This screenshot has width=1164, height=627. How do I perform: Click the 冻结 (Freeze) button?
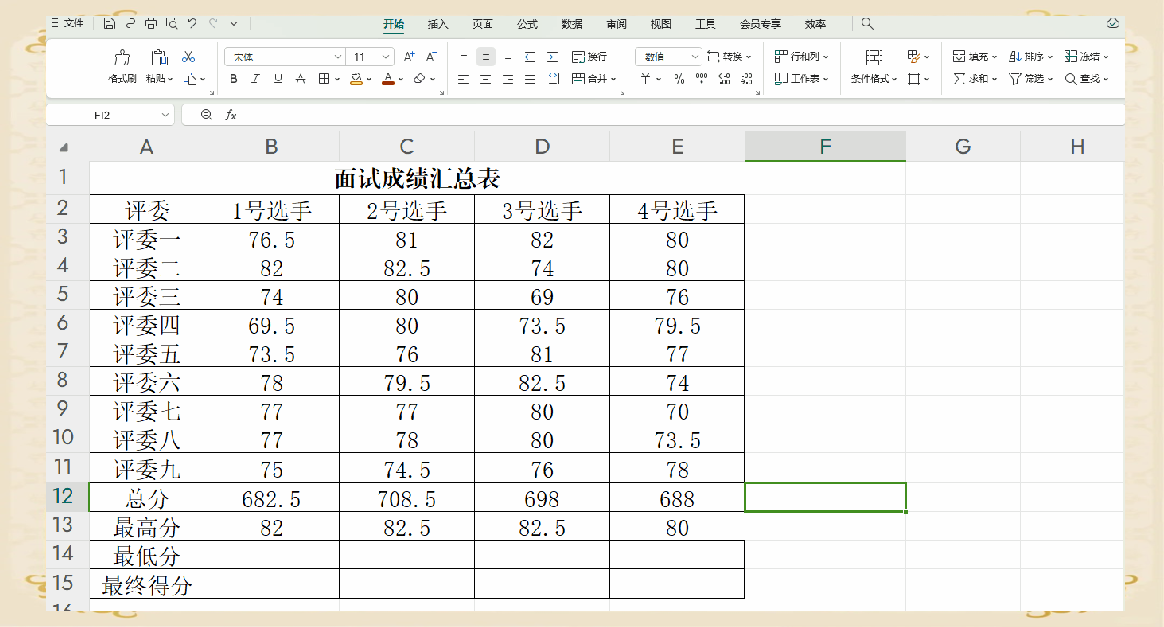pyautogui.click(x=1086, y=56)
